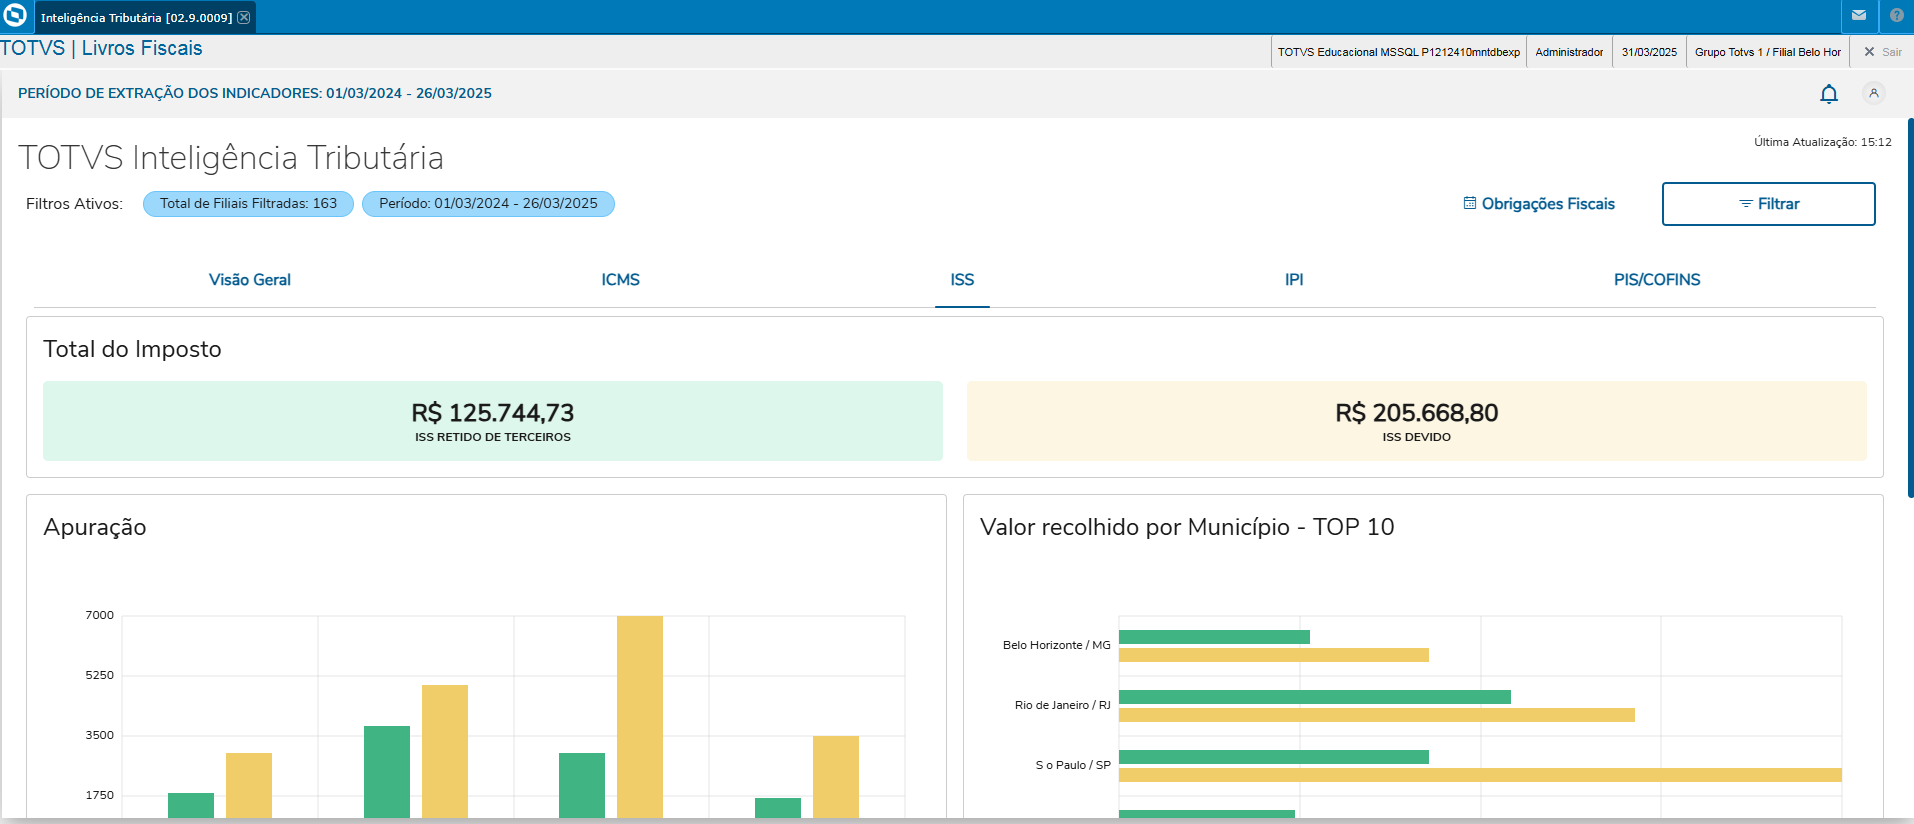This screenshot has height=824, width=1914.
Task: Click the TOTVS logo icon
Action: tap(15, 16)
